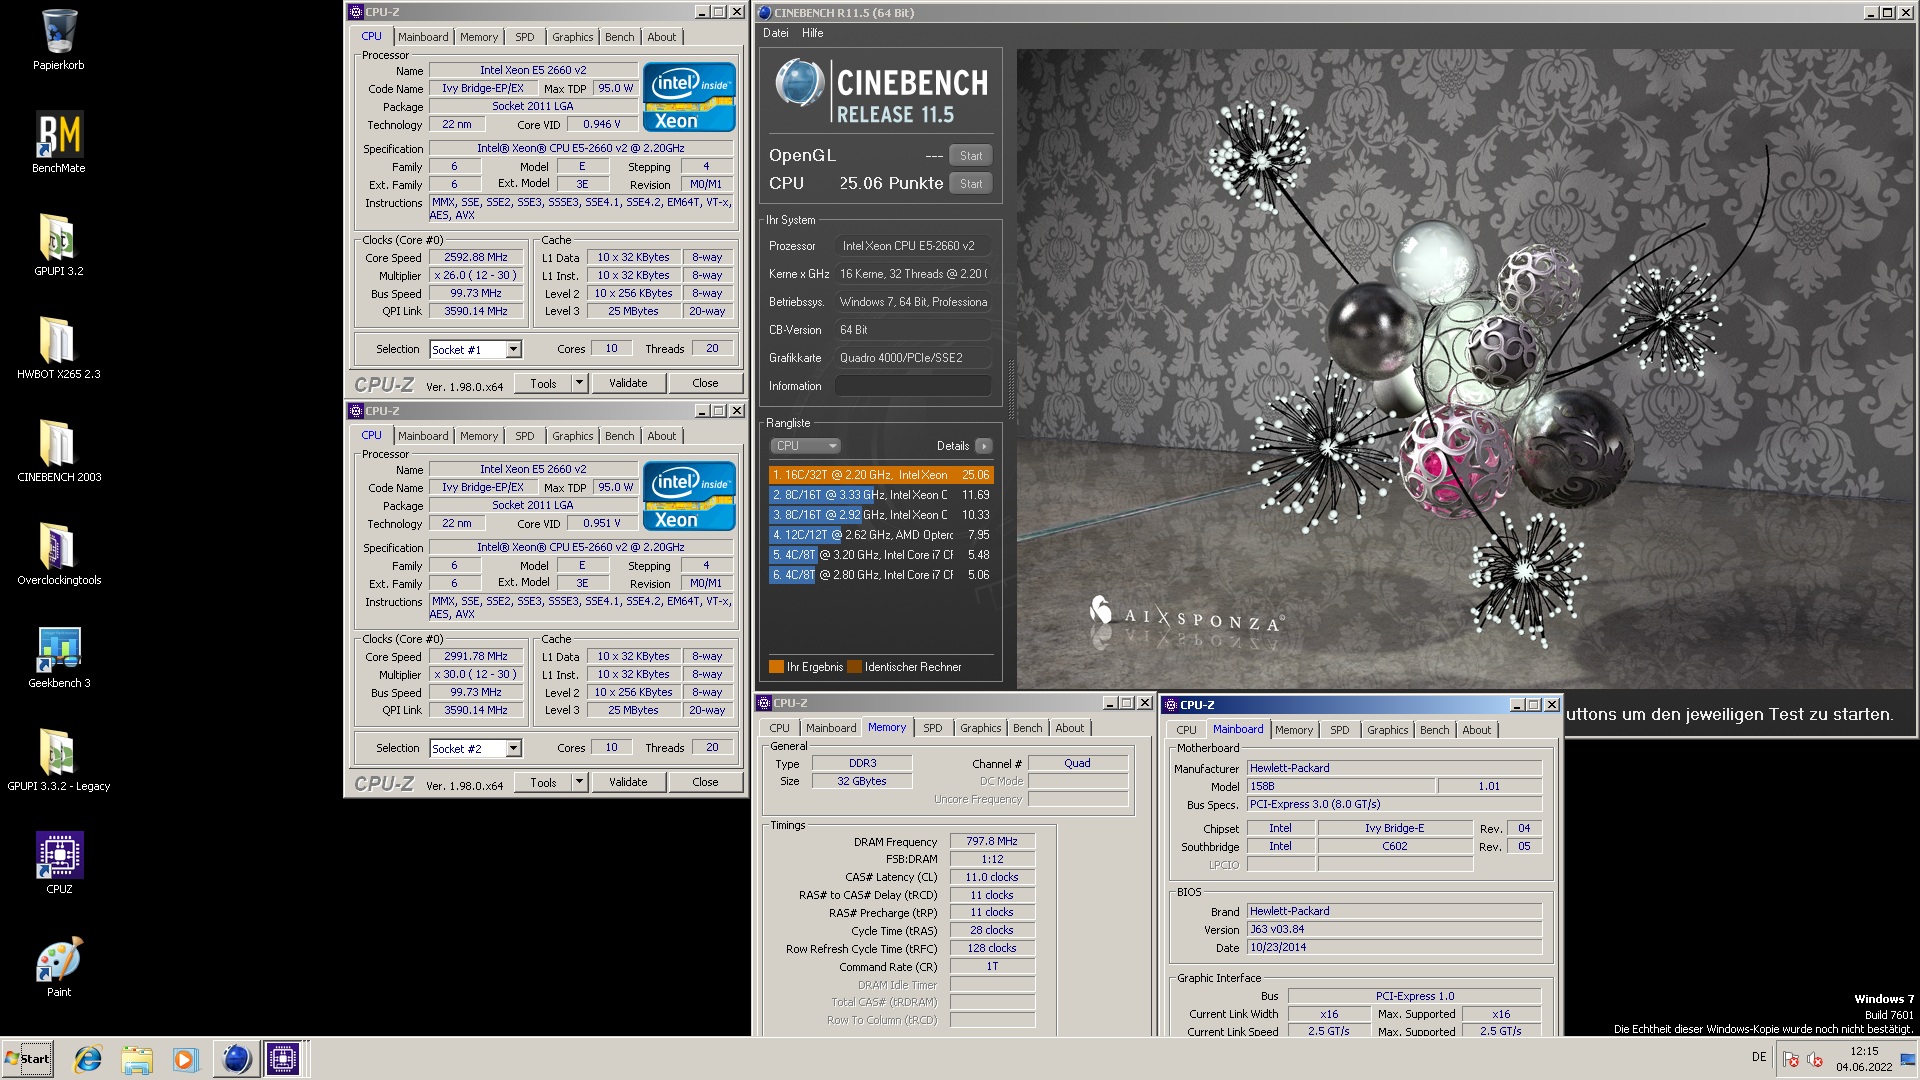1920x1080 pixels.
Task: Switch to Memory tab in CPU-Z Mainboard window
Action: pyautogui.click(x=1294, y=730)
